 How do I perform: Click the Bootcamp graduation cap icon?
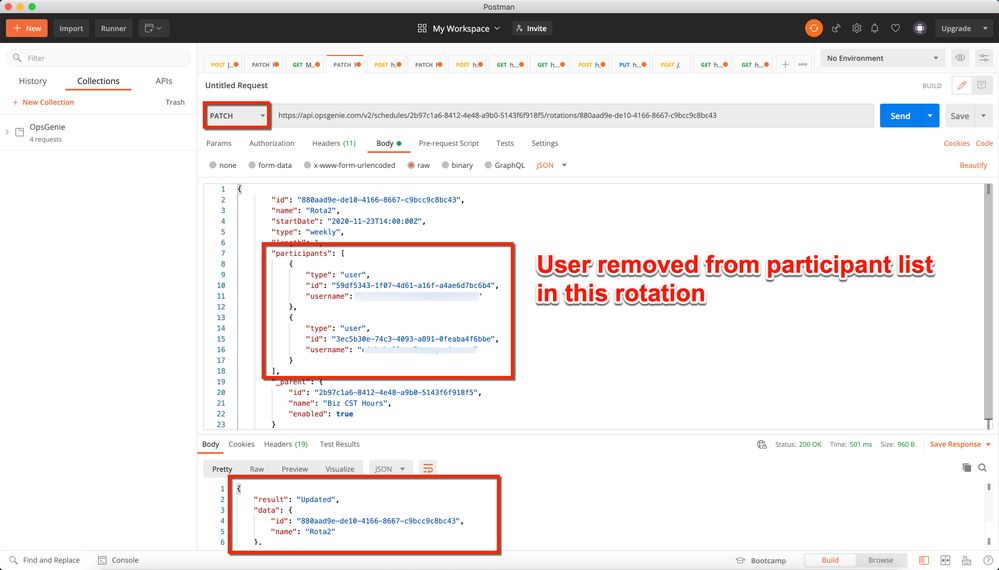tap(740, 560)
